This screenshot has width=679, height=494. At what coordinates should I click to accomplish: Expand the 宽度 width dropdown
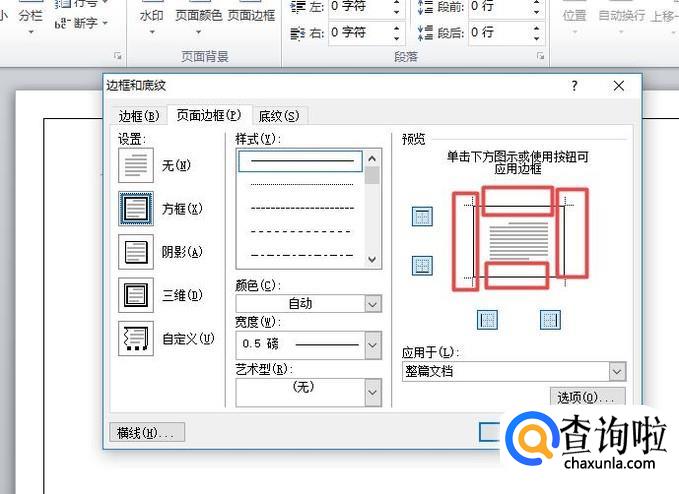[372, 345]
